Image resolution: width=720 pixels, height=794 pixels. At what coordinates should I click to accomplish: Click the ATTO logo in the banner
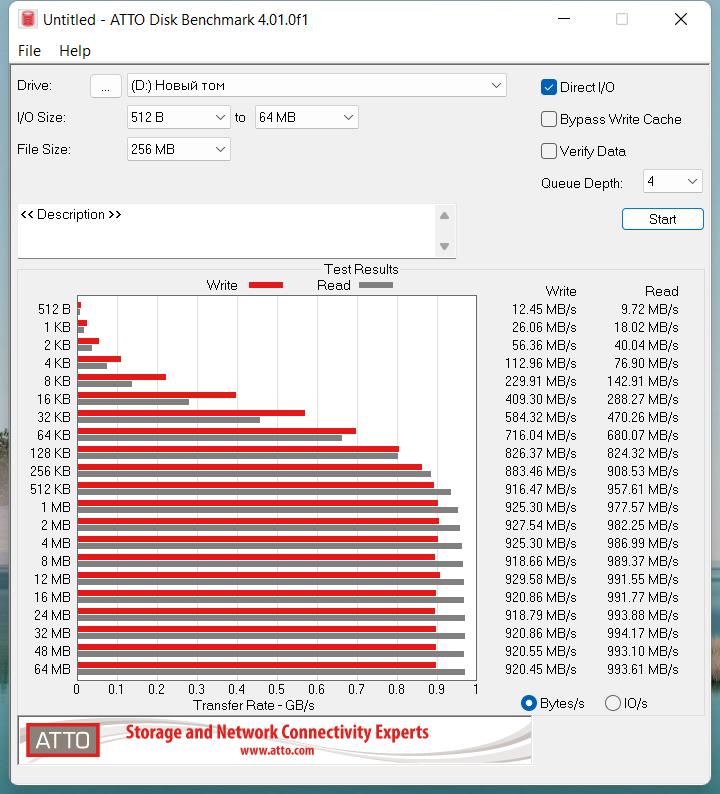coord(63,740)
